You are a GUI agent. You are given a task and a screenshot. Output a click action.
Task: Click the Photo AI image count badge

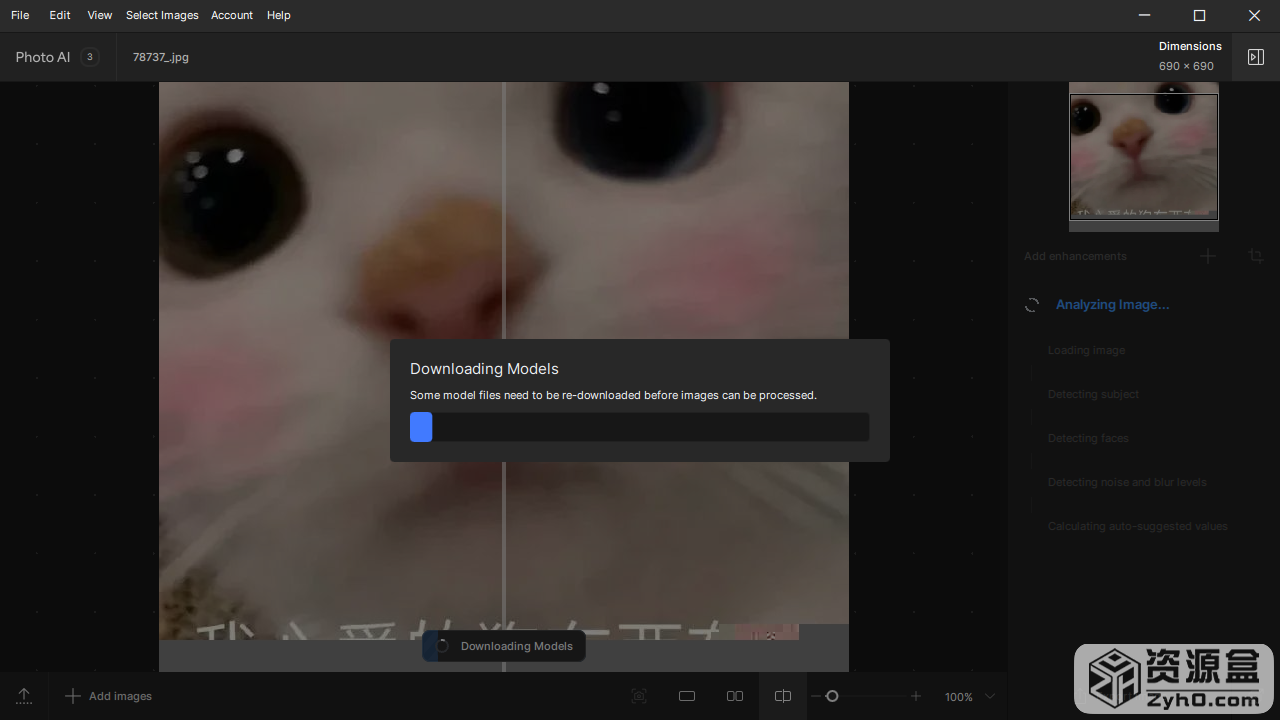90,57
